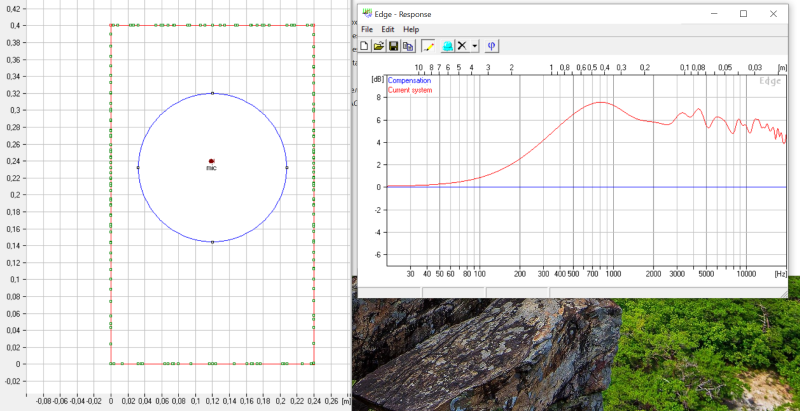Click the New file toolbar icon

(364, 46)
